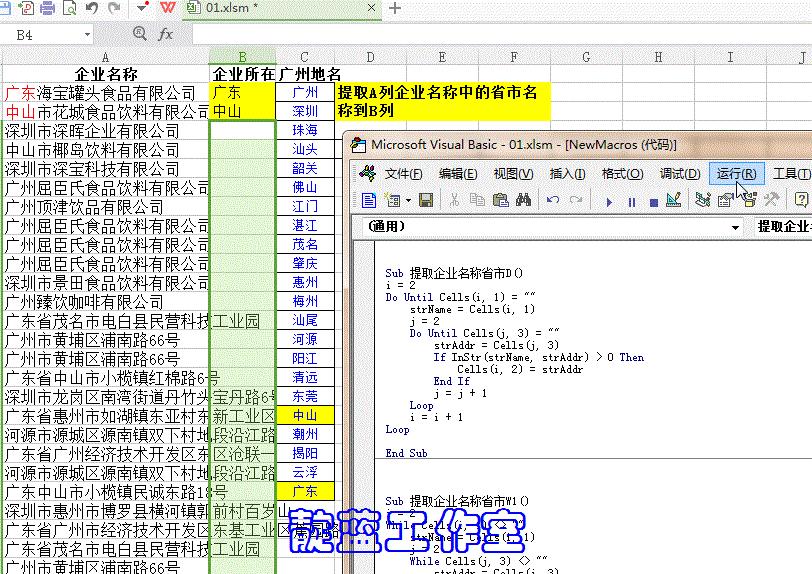
Task: Open print preview in WPS toolbar
Action: click(69, 8)
